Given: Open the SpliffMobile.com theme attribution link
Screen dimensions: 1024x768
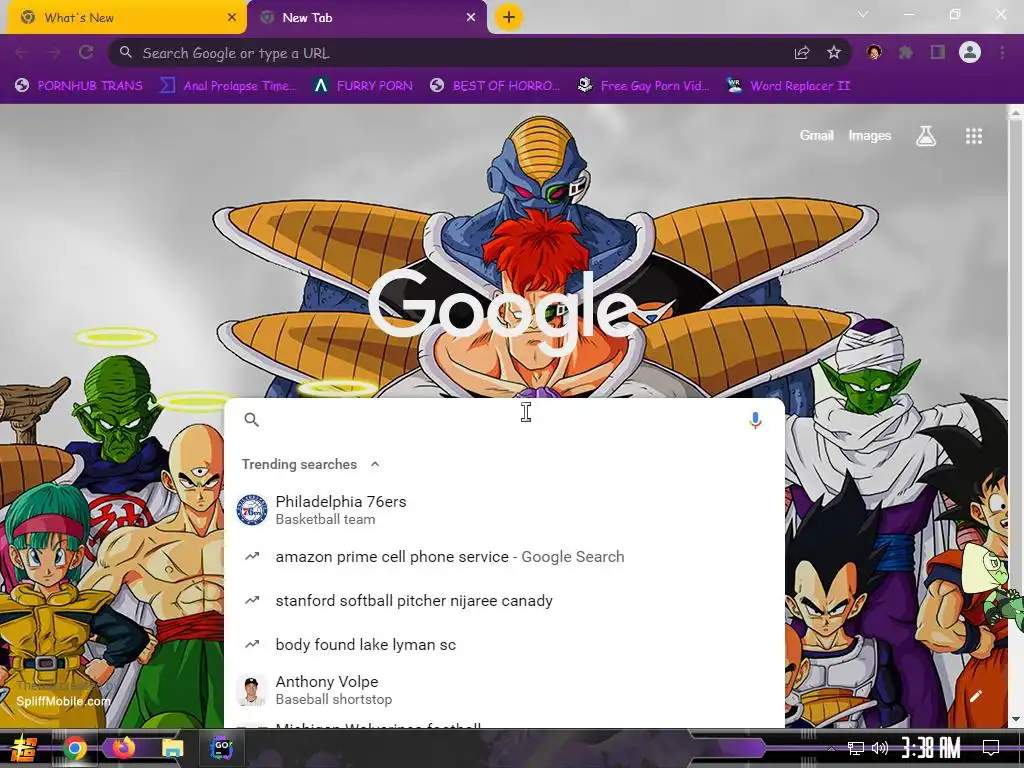Looking at the screenshot, I should [63, 701].
